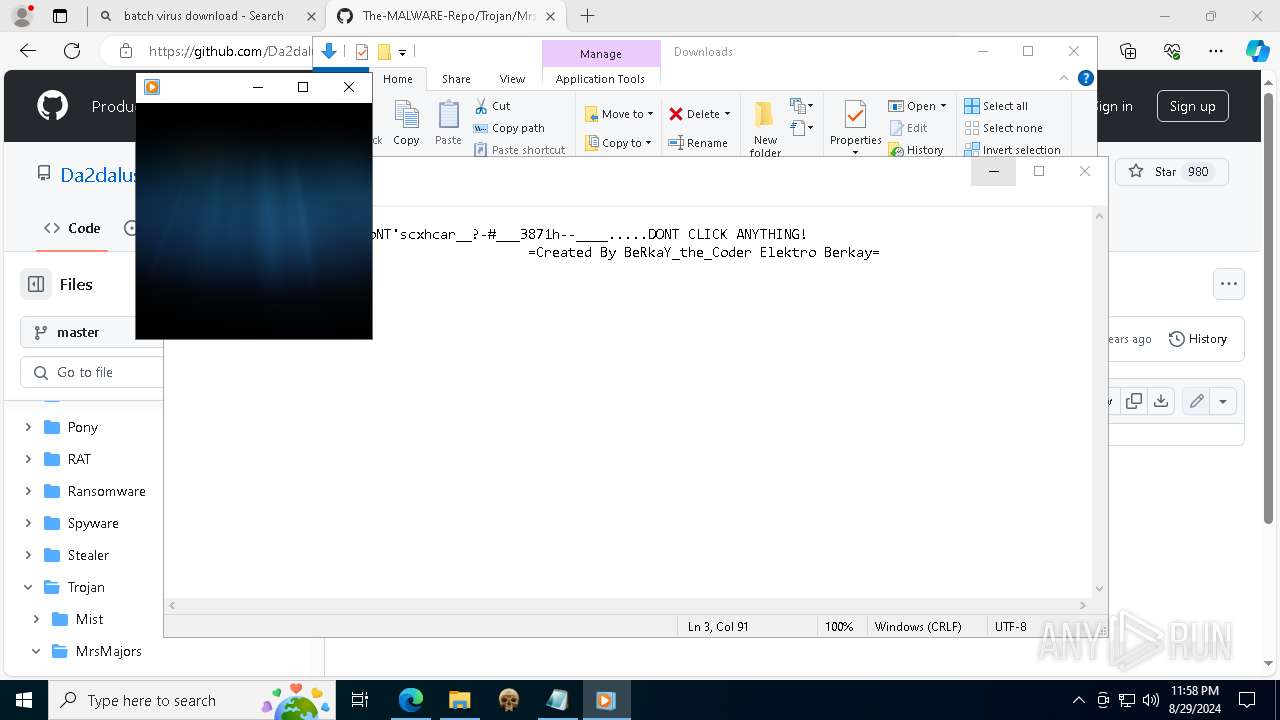Screen dimensions: 1280x720
Task: Toggle Explorer quick access properties checkmark
Action: click(362, 52)
